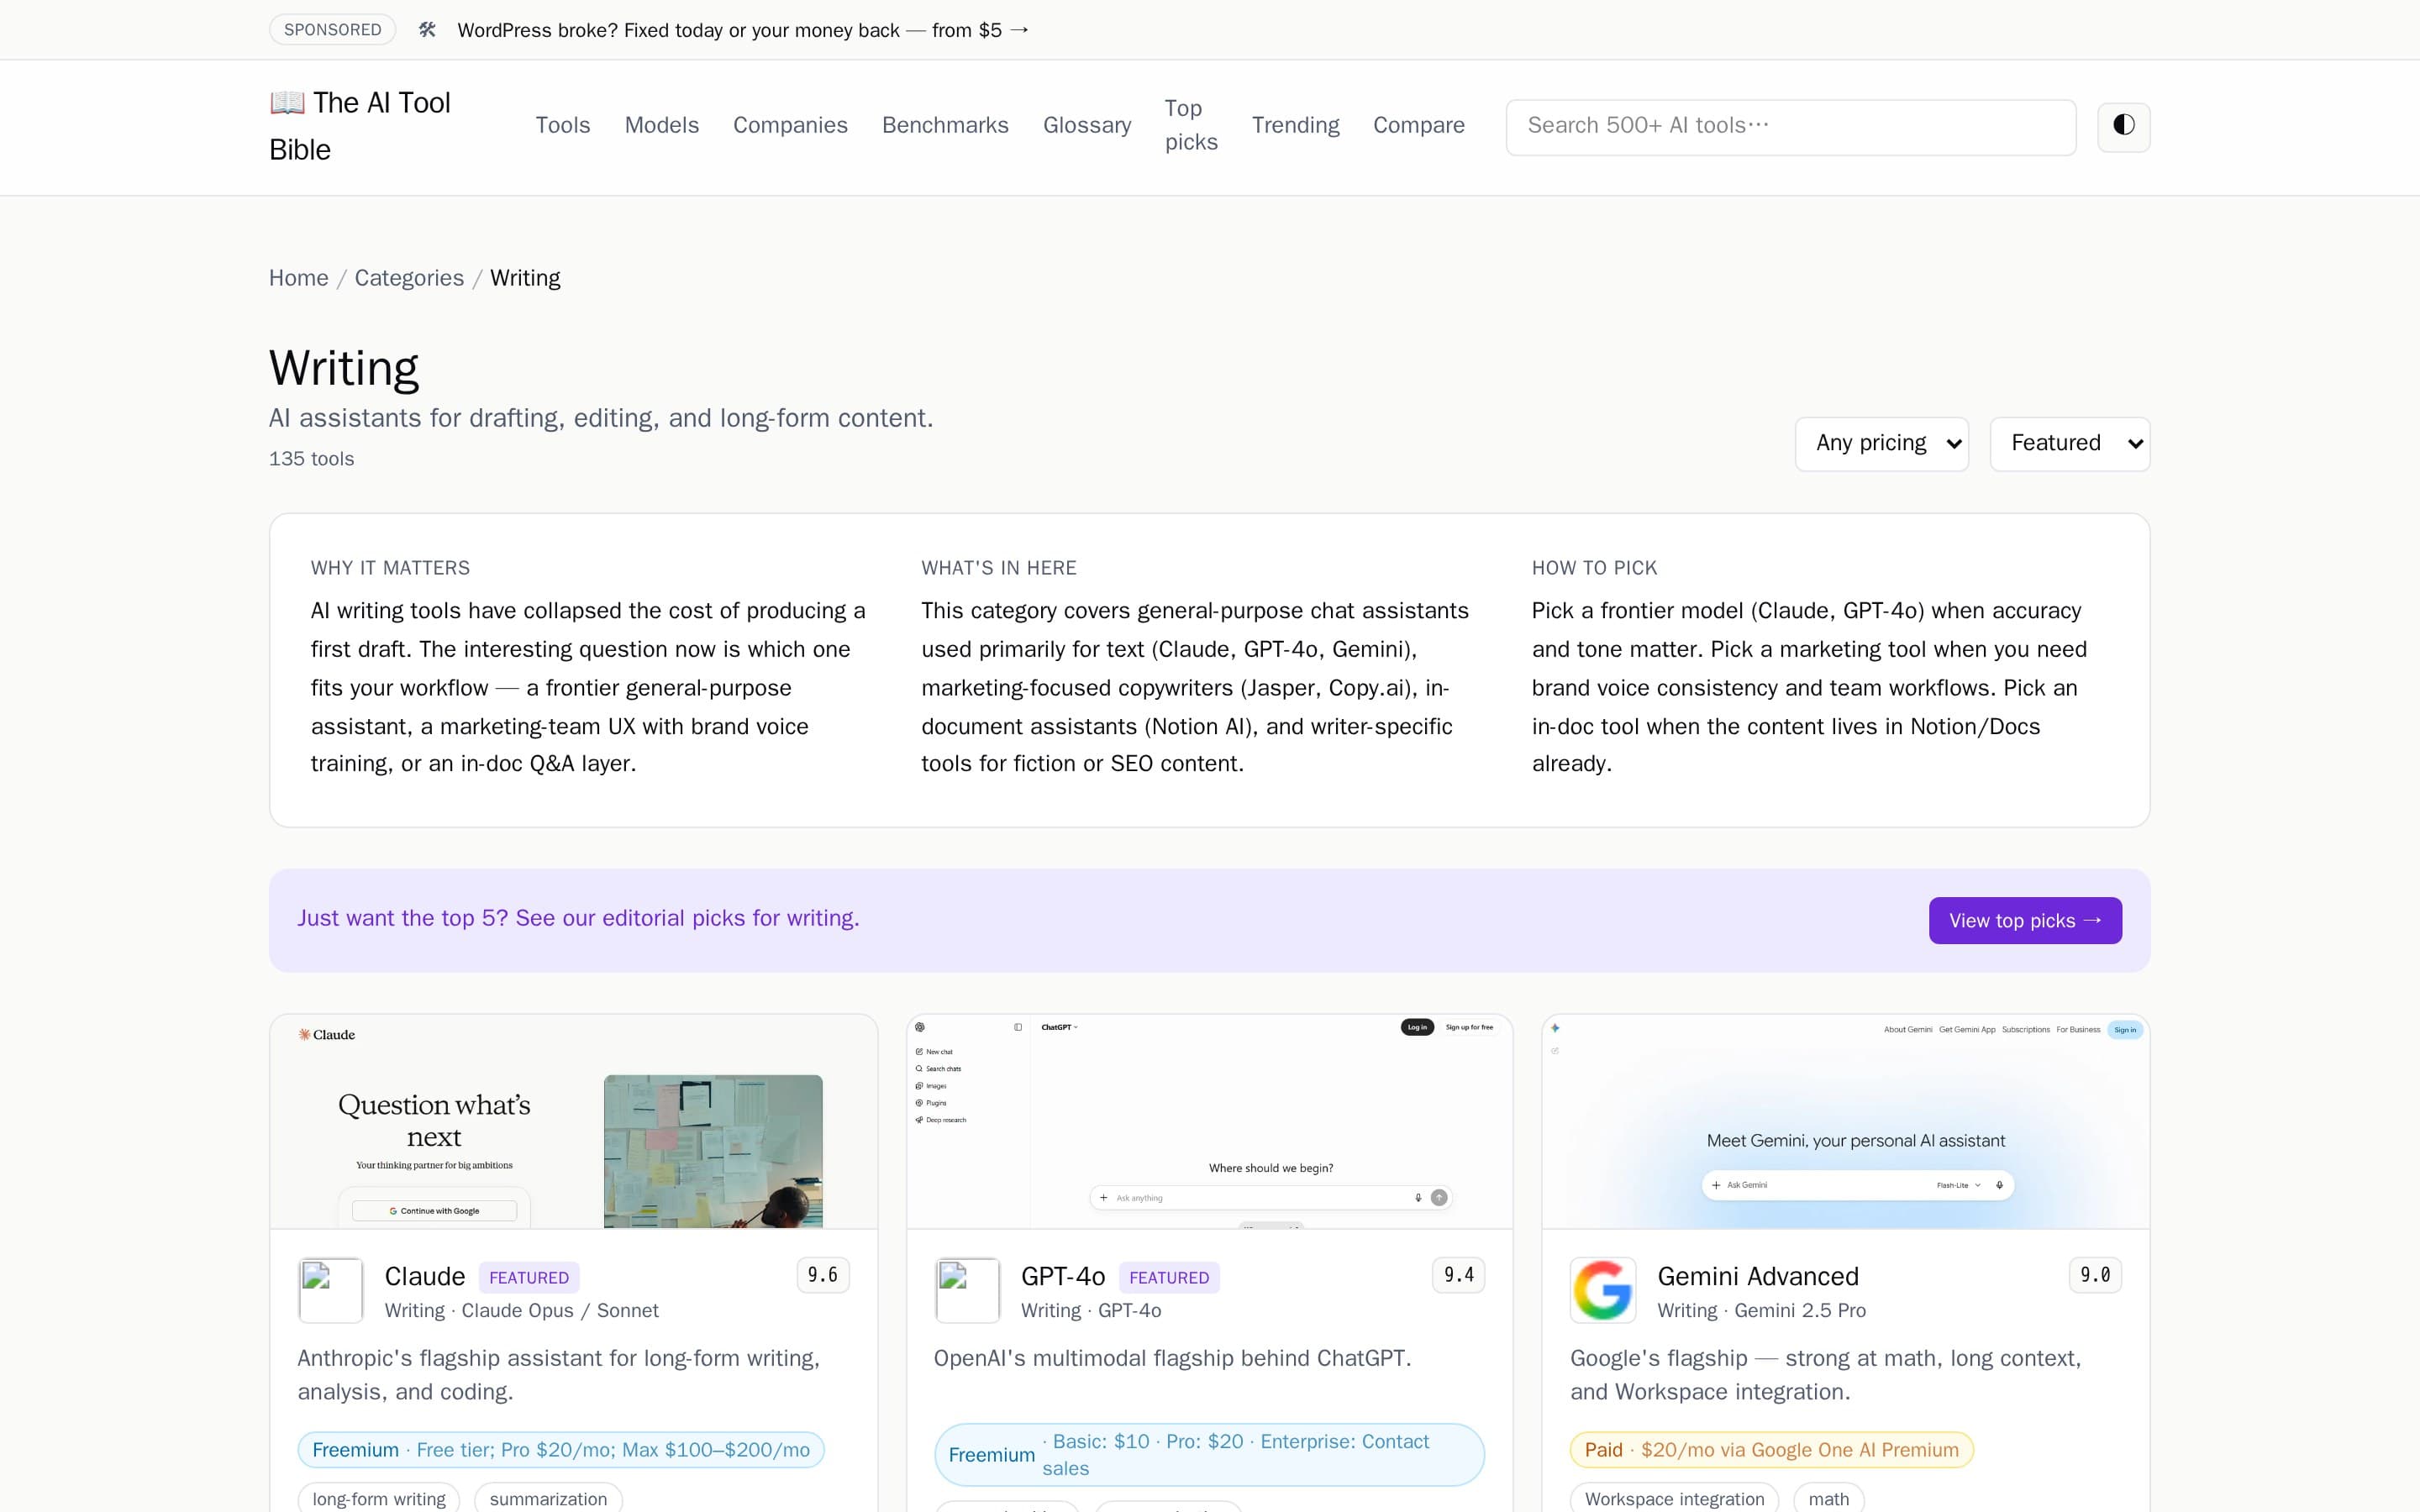Select the summarization tag
The height and width of the screenshot is (1512, 2420).
[548, 1498]
